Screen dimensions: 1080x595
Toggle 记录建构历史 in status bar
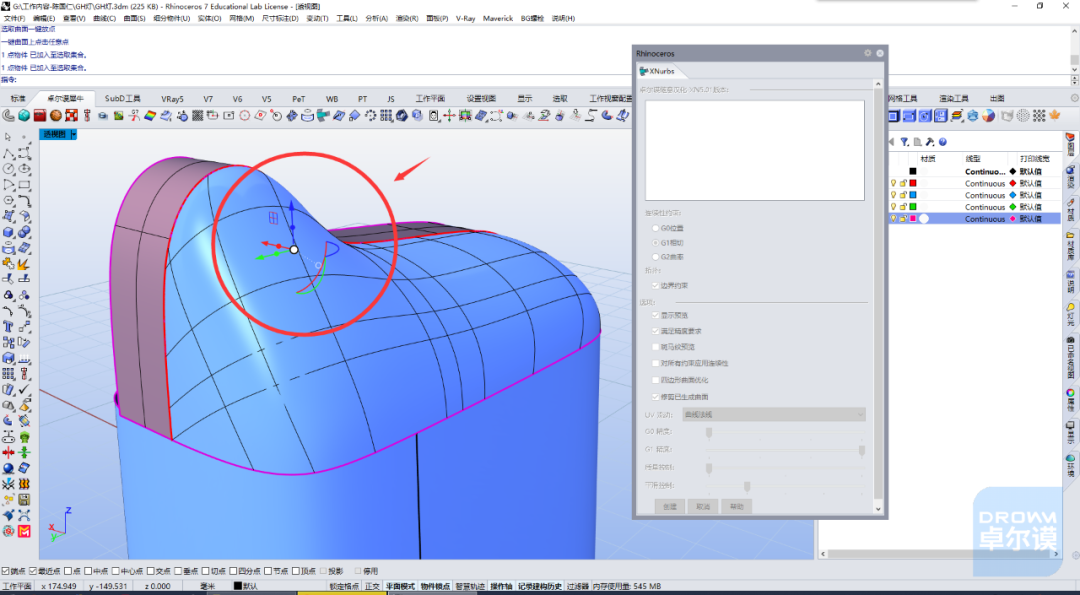click(540, 587)
